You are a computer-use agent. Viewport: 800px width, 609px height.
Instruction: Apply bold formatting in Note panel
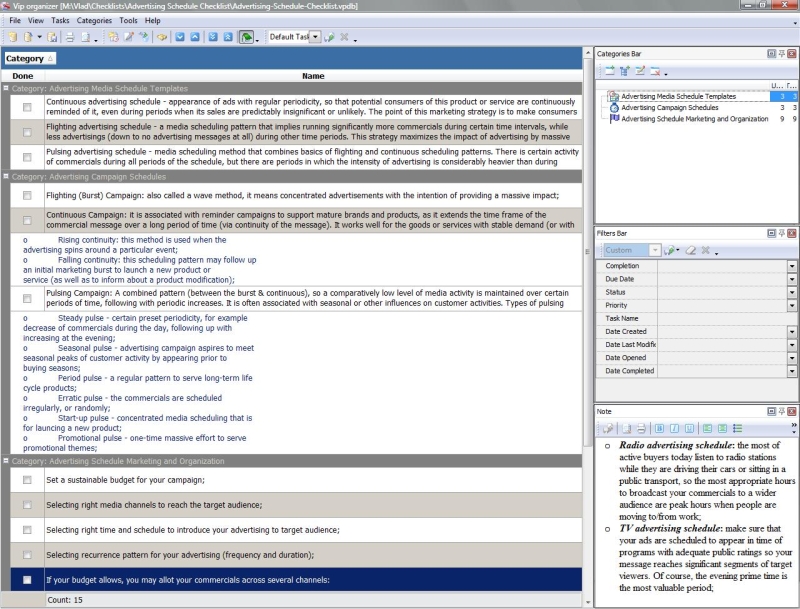pos(659,429)
